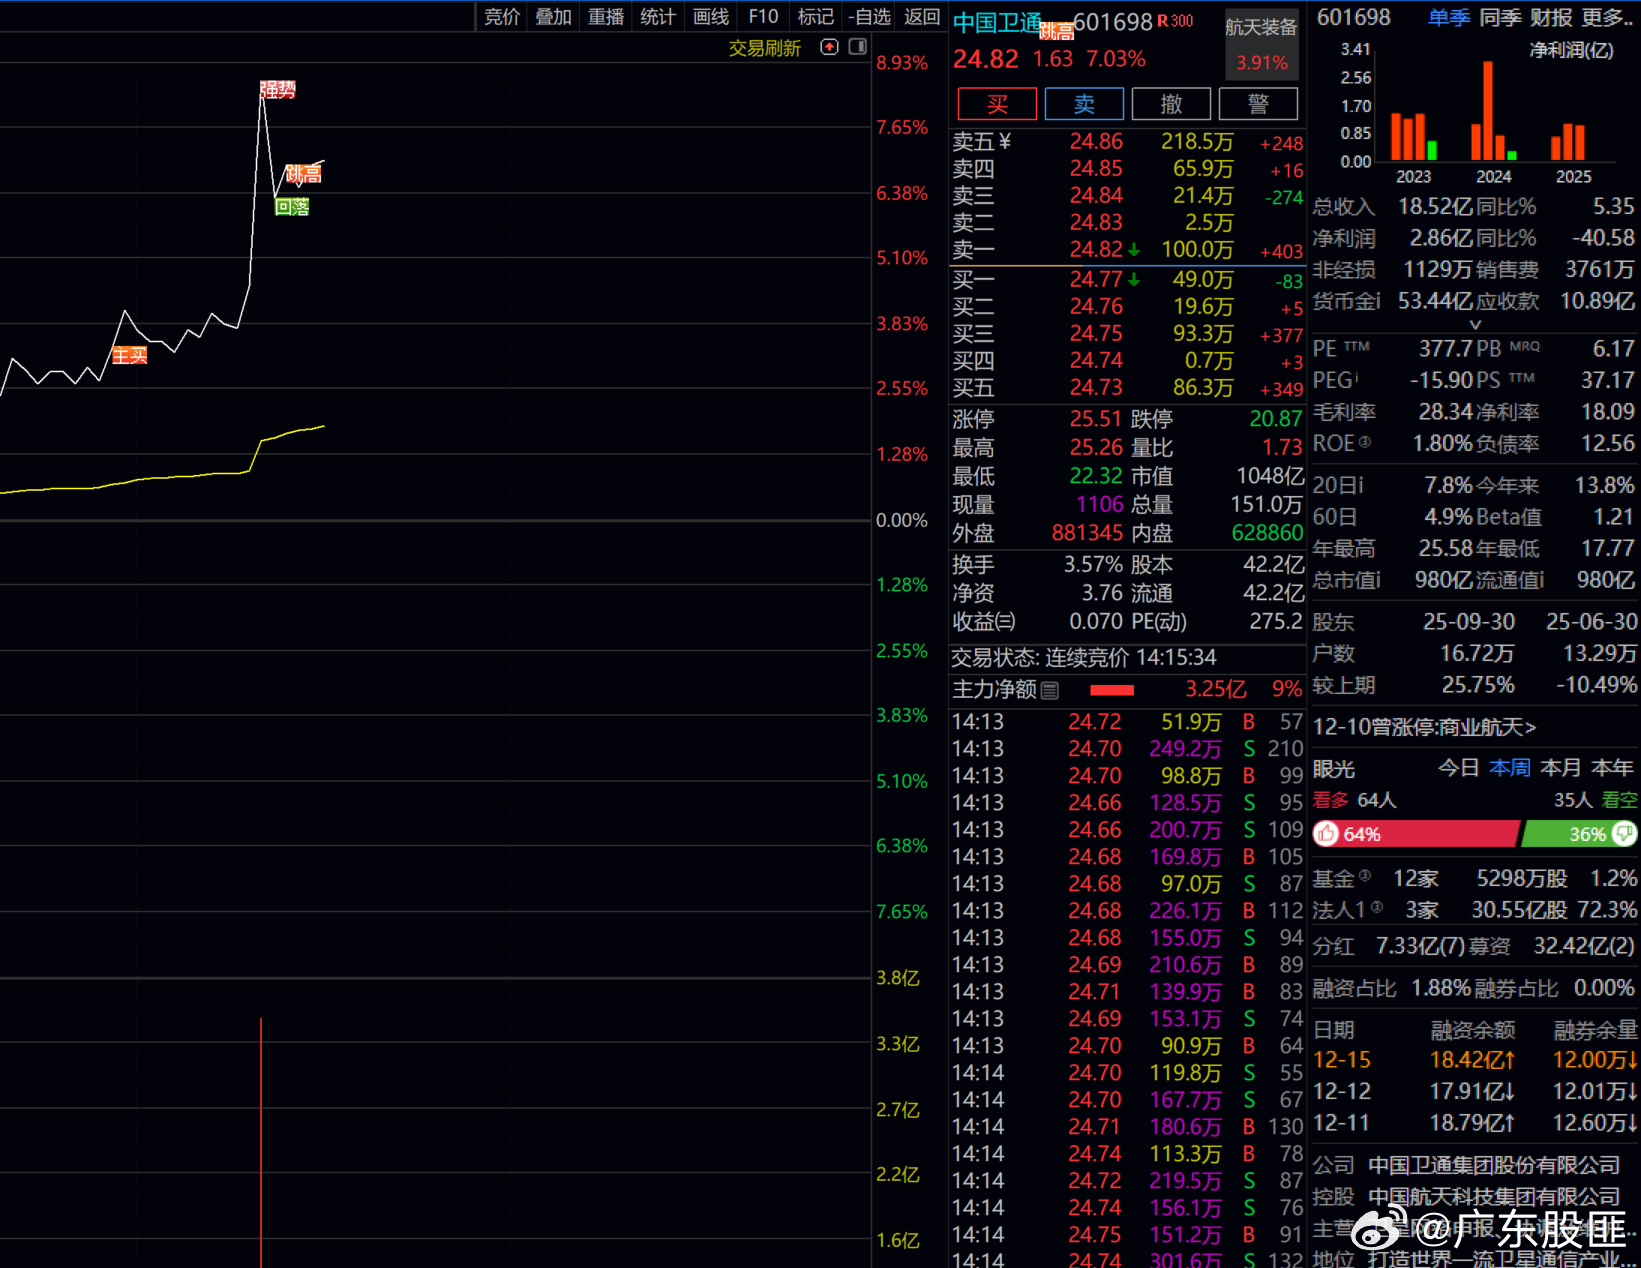Click the green 36% bearish bar

click(x=1579, y=834)
